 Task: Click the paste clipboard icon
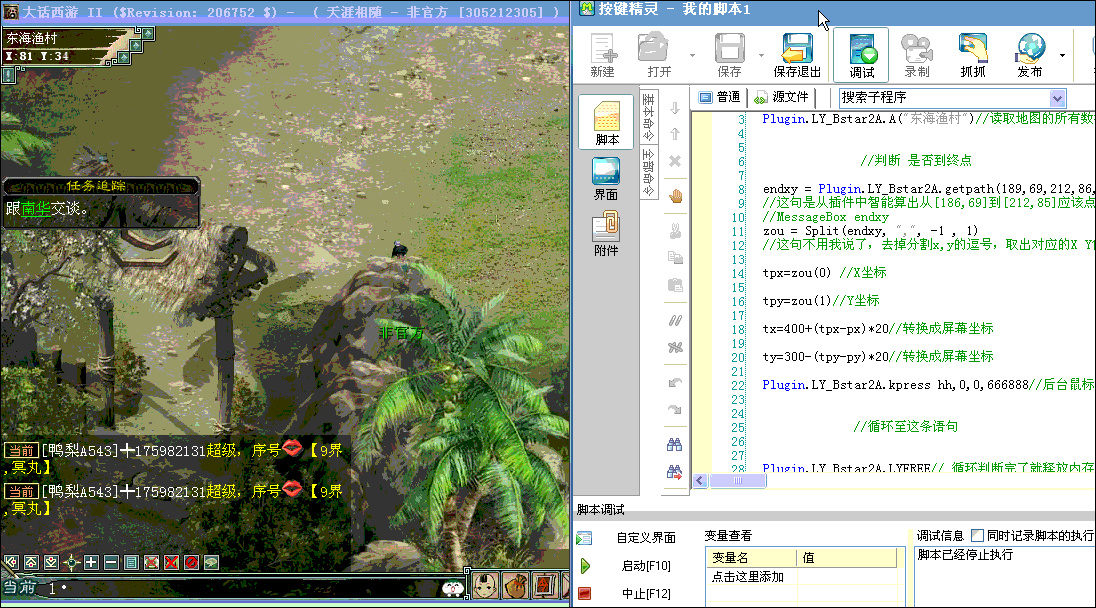click(x=675, y=285)
